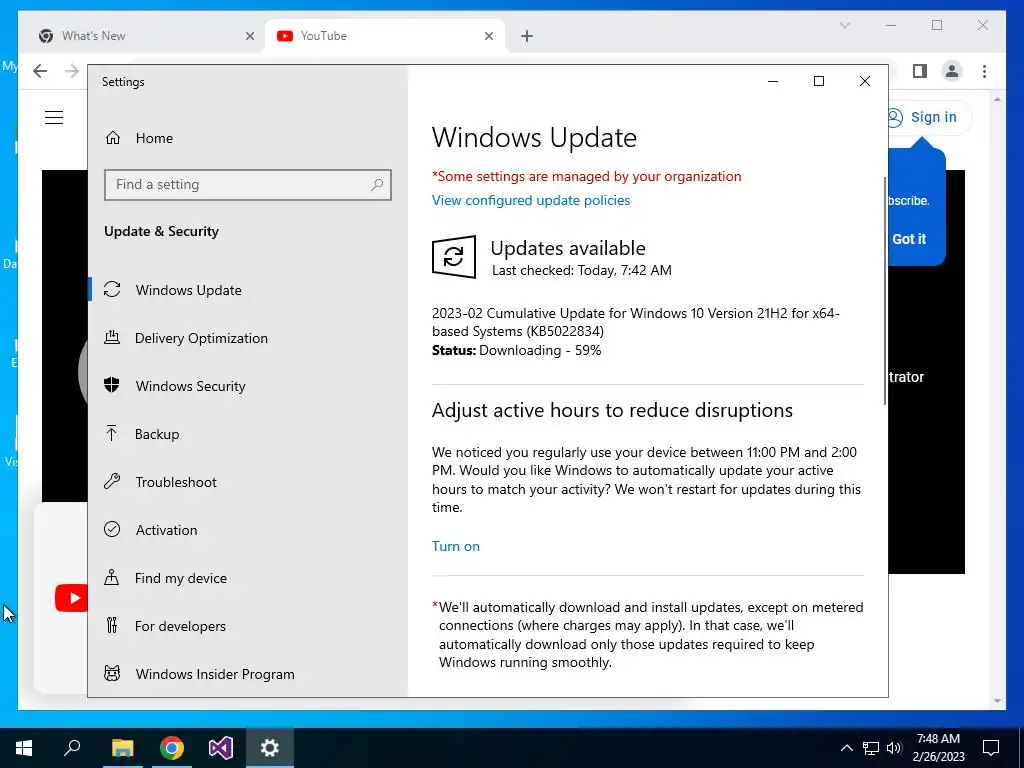Switch to the YouTube Chrome tab

385,36
